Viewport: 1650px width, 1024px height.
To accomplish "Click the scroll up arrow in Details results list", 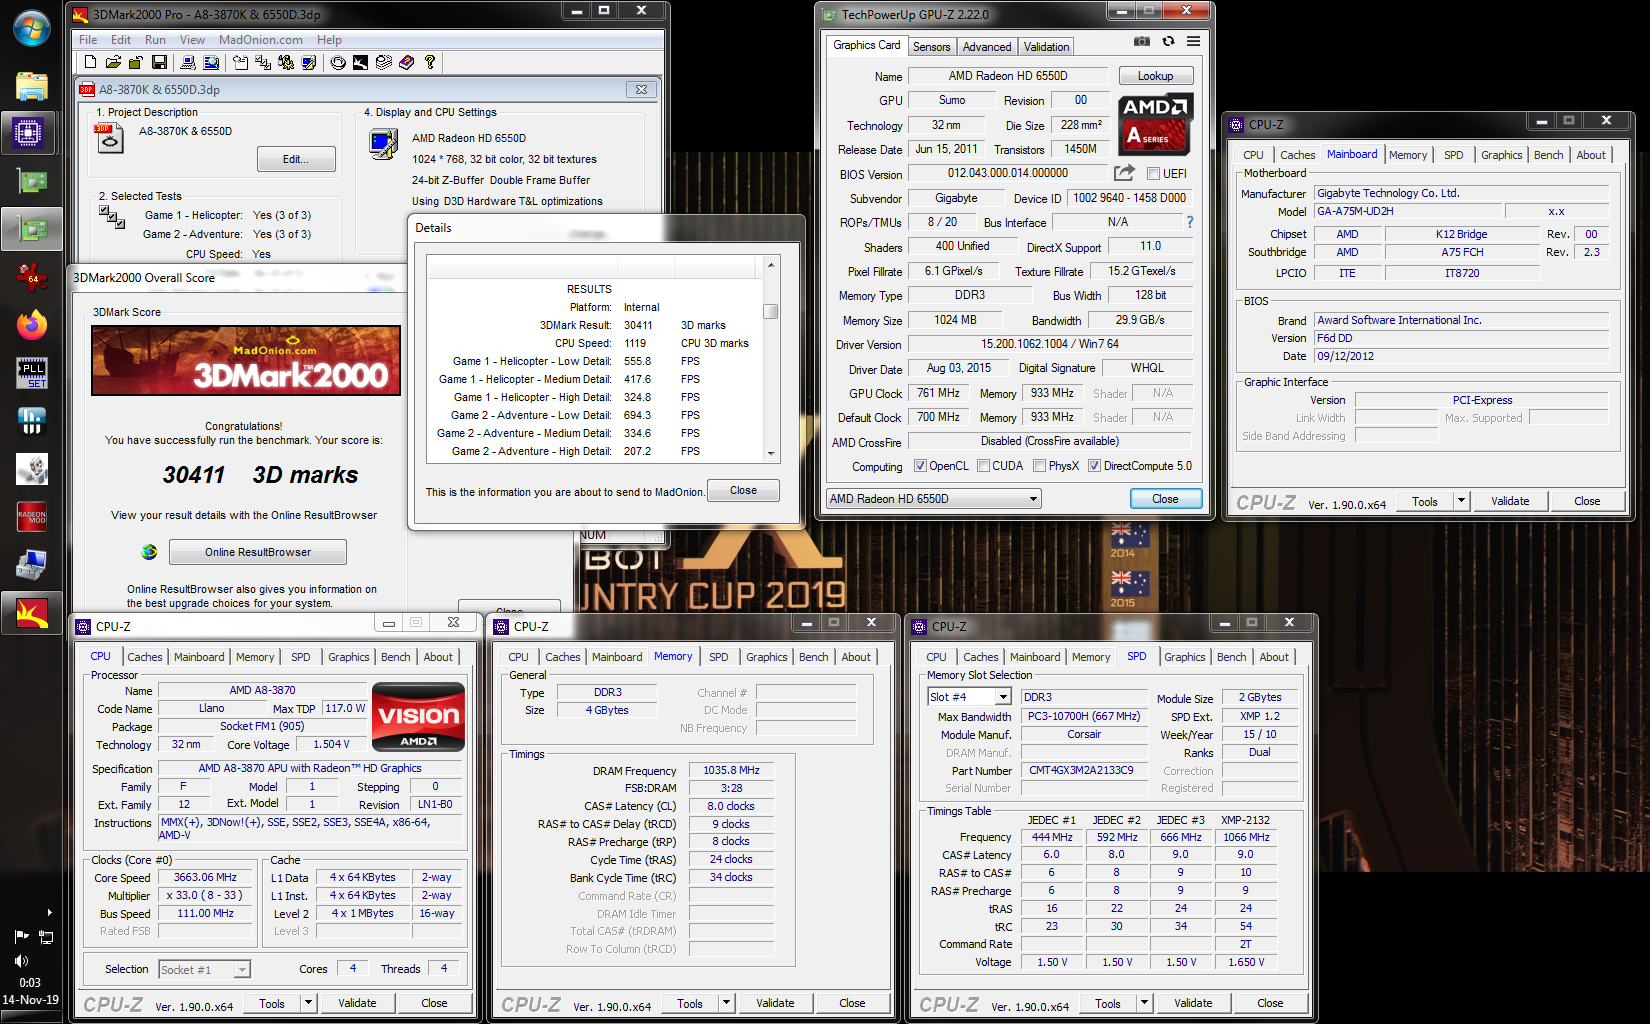I will tap(771, 264).
